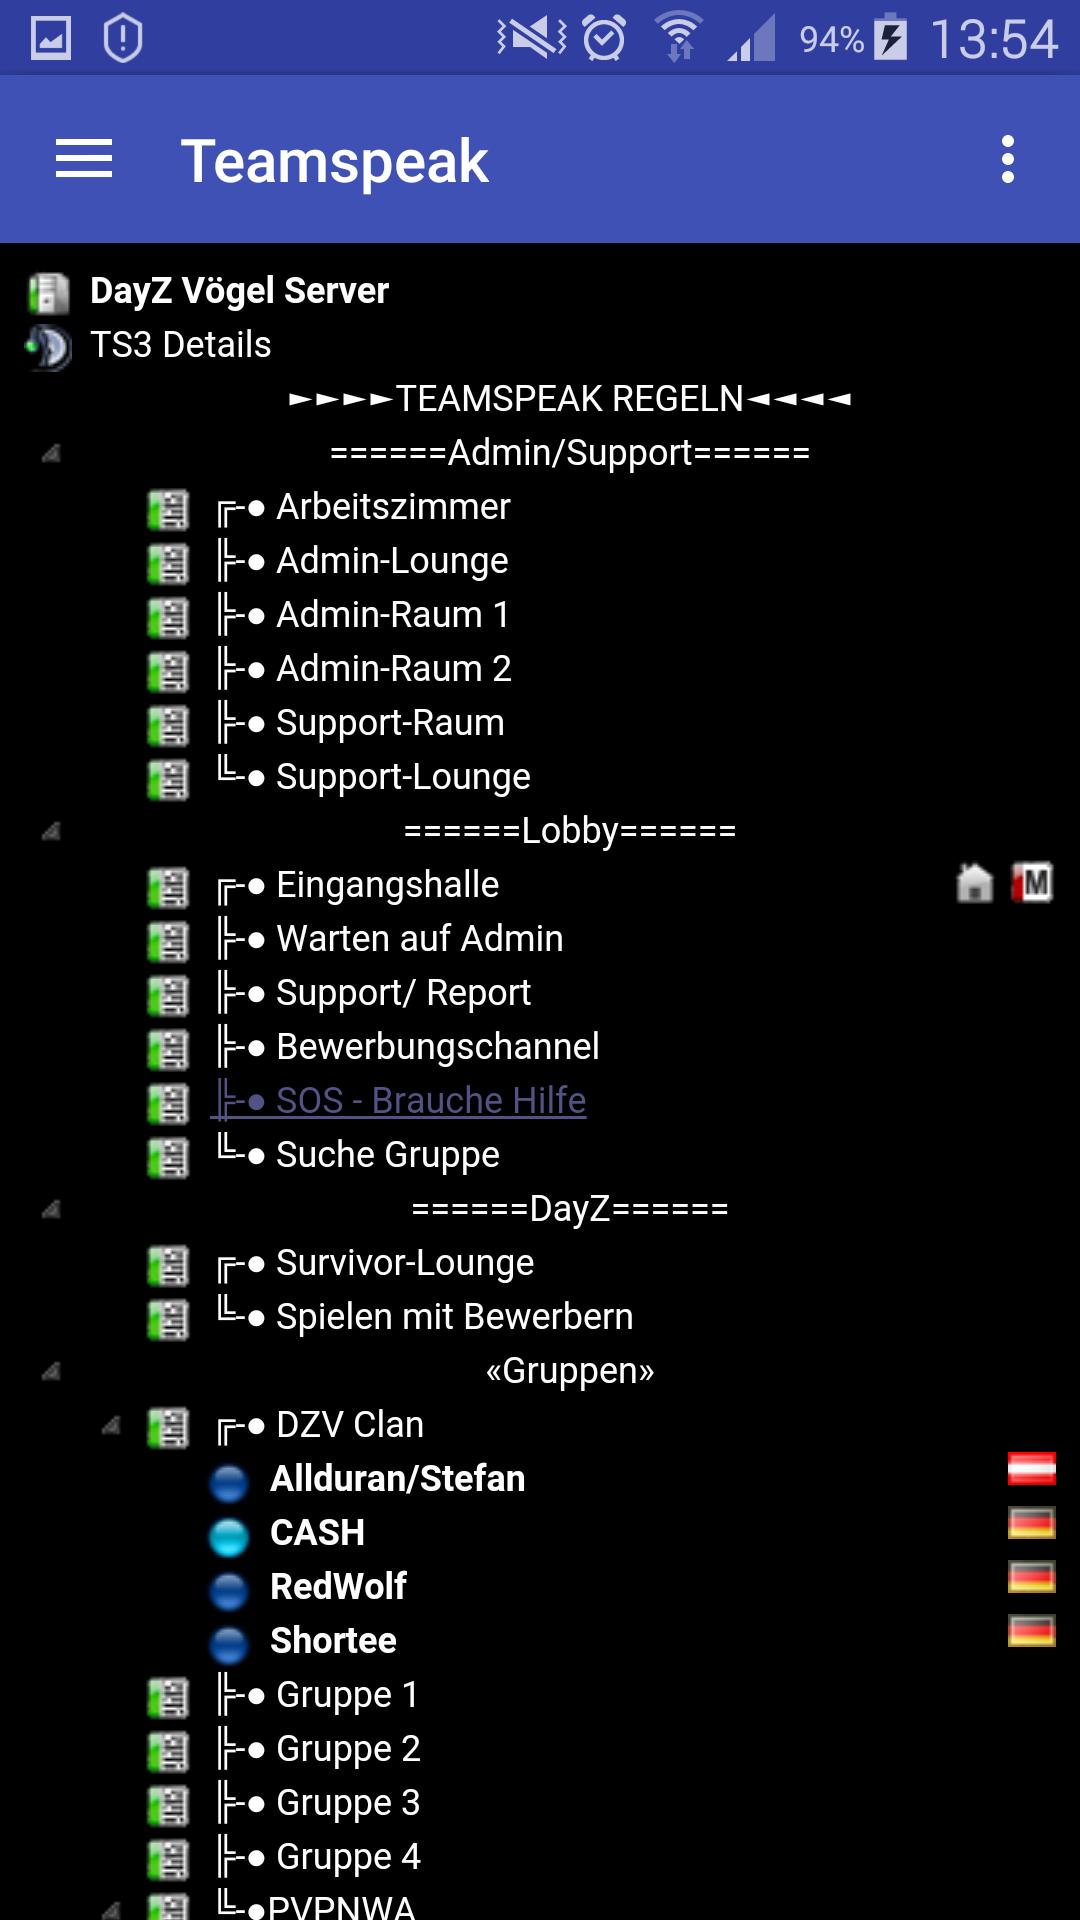1080x1920 pixels.
Task: Collapse the DZV Clan channel
Action: point(111,1425)
